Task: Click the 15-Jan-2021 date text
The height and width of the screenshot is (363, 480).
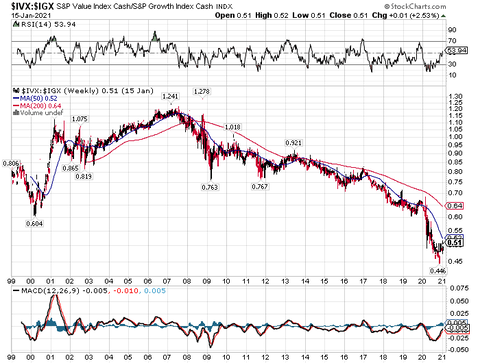Action: [x=31, y=15]
